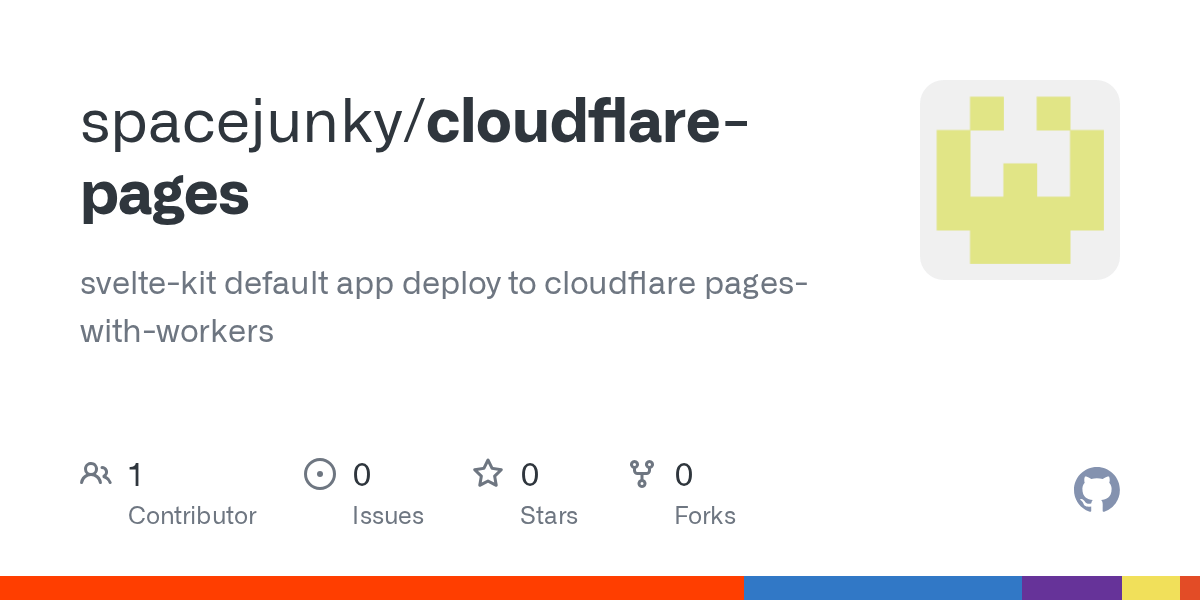Click the star outline icon
This screenshot has height=600, width=1200.
pos(488,473)
